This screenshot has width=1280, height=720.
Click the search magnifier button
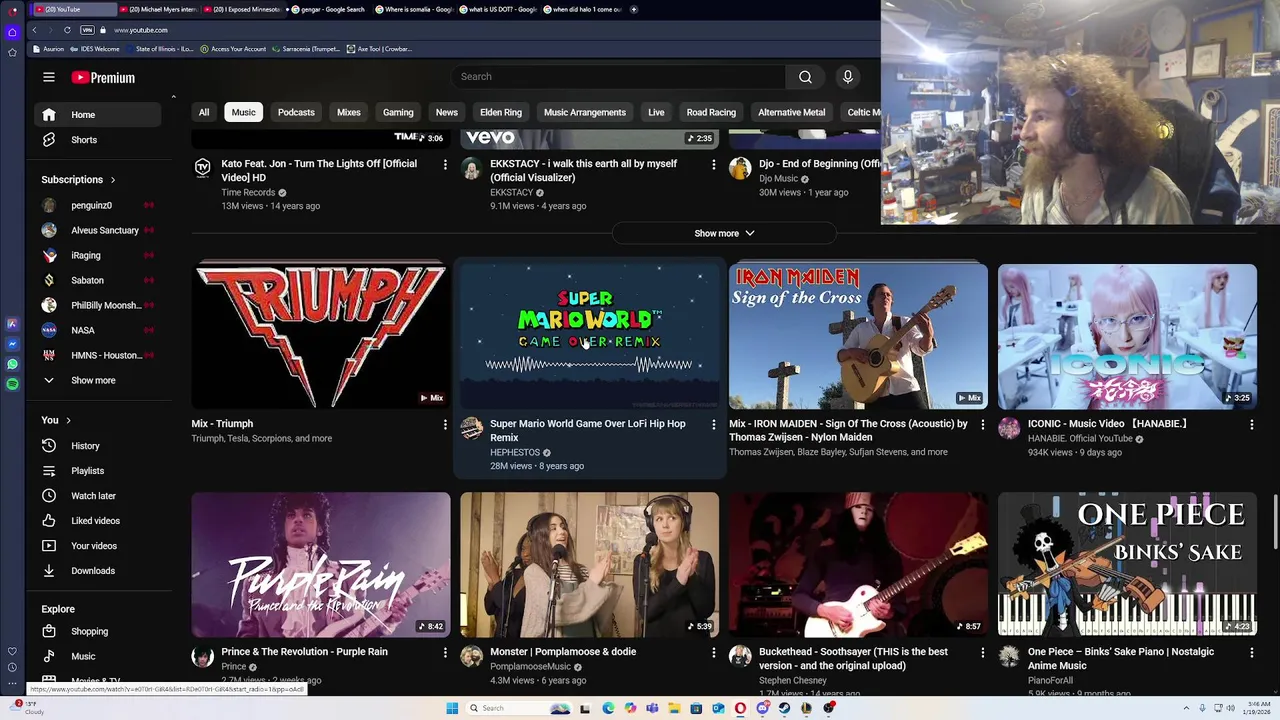805,77
